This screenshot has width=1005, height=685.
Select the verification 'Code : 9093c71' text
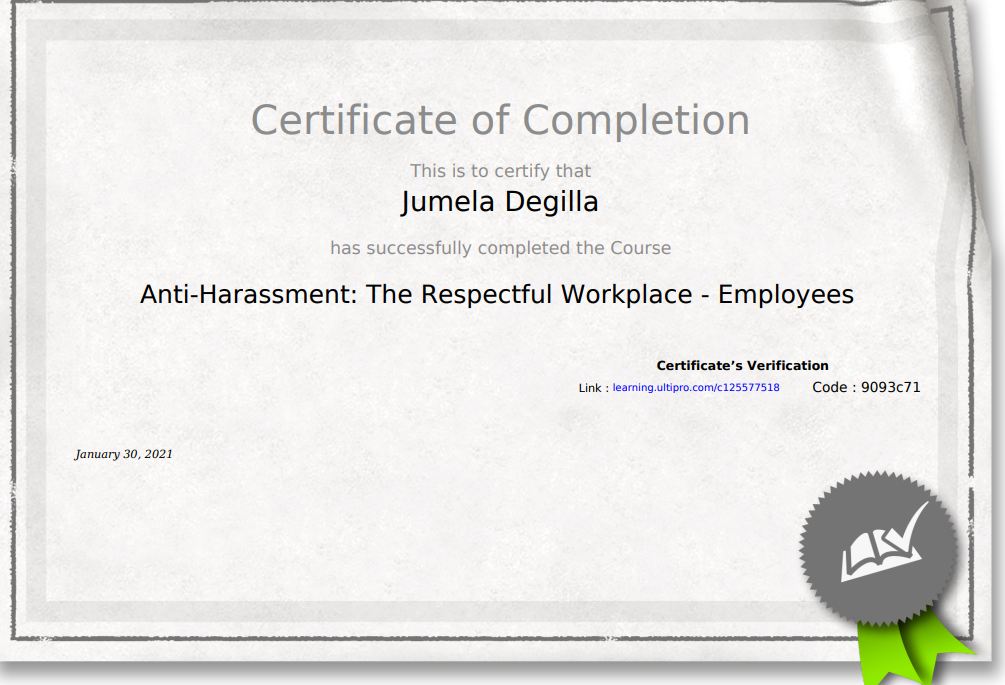(x=866, y=387)
